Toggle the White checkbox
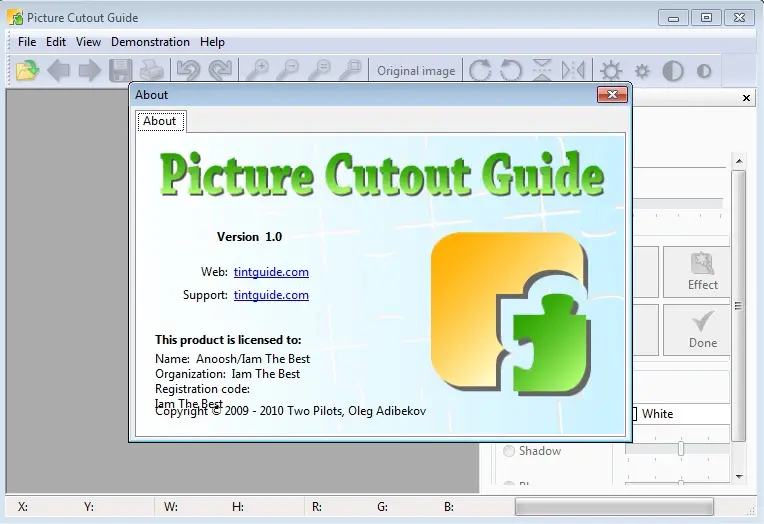The width and height of the screenshot is (764, 524). click(634, 414)
